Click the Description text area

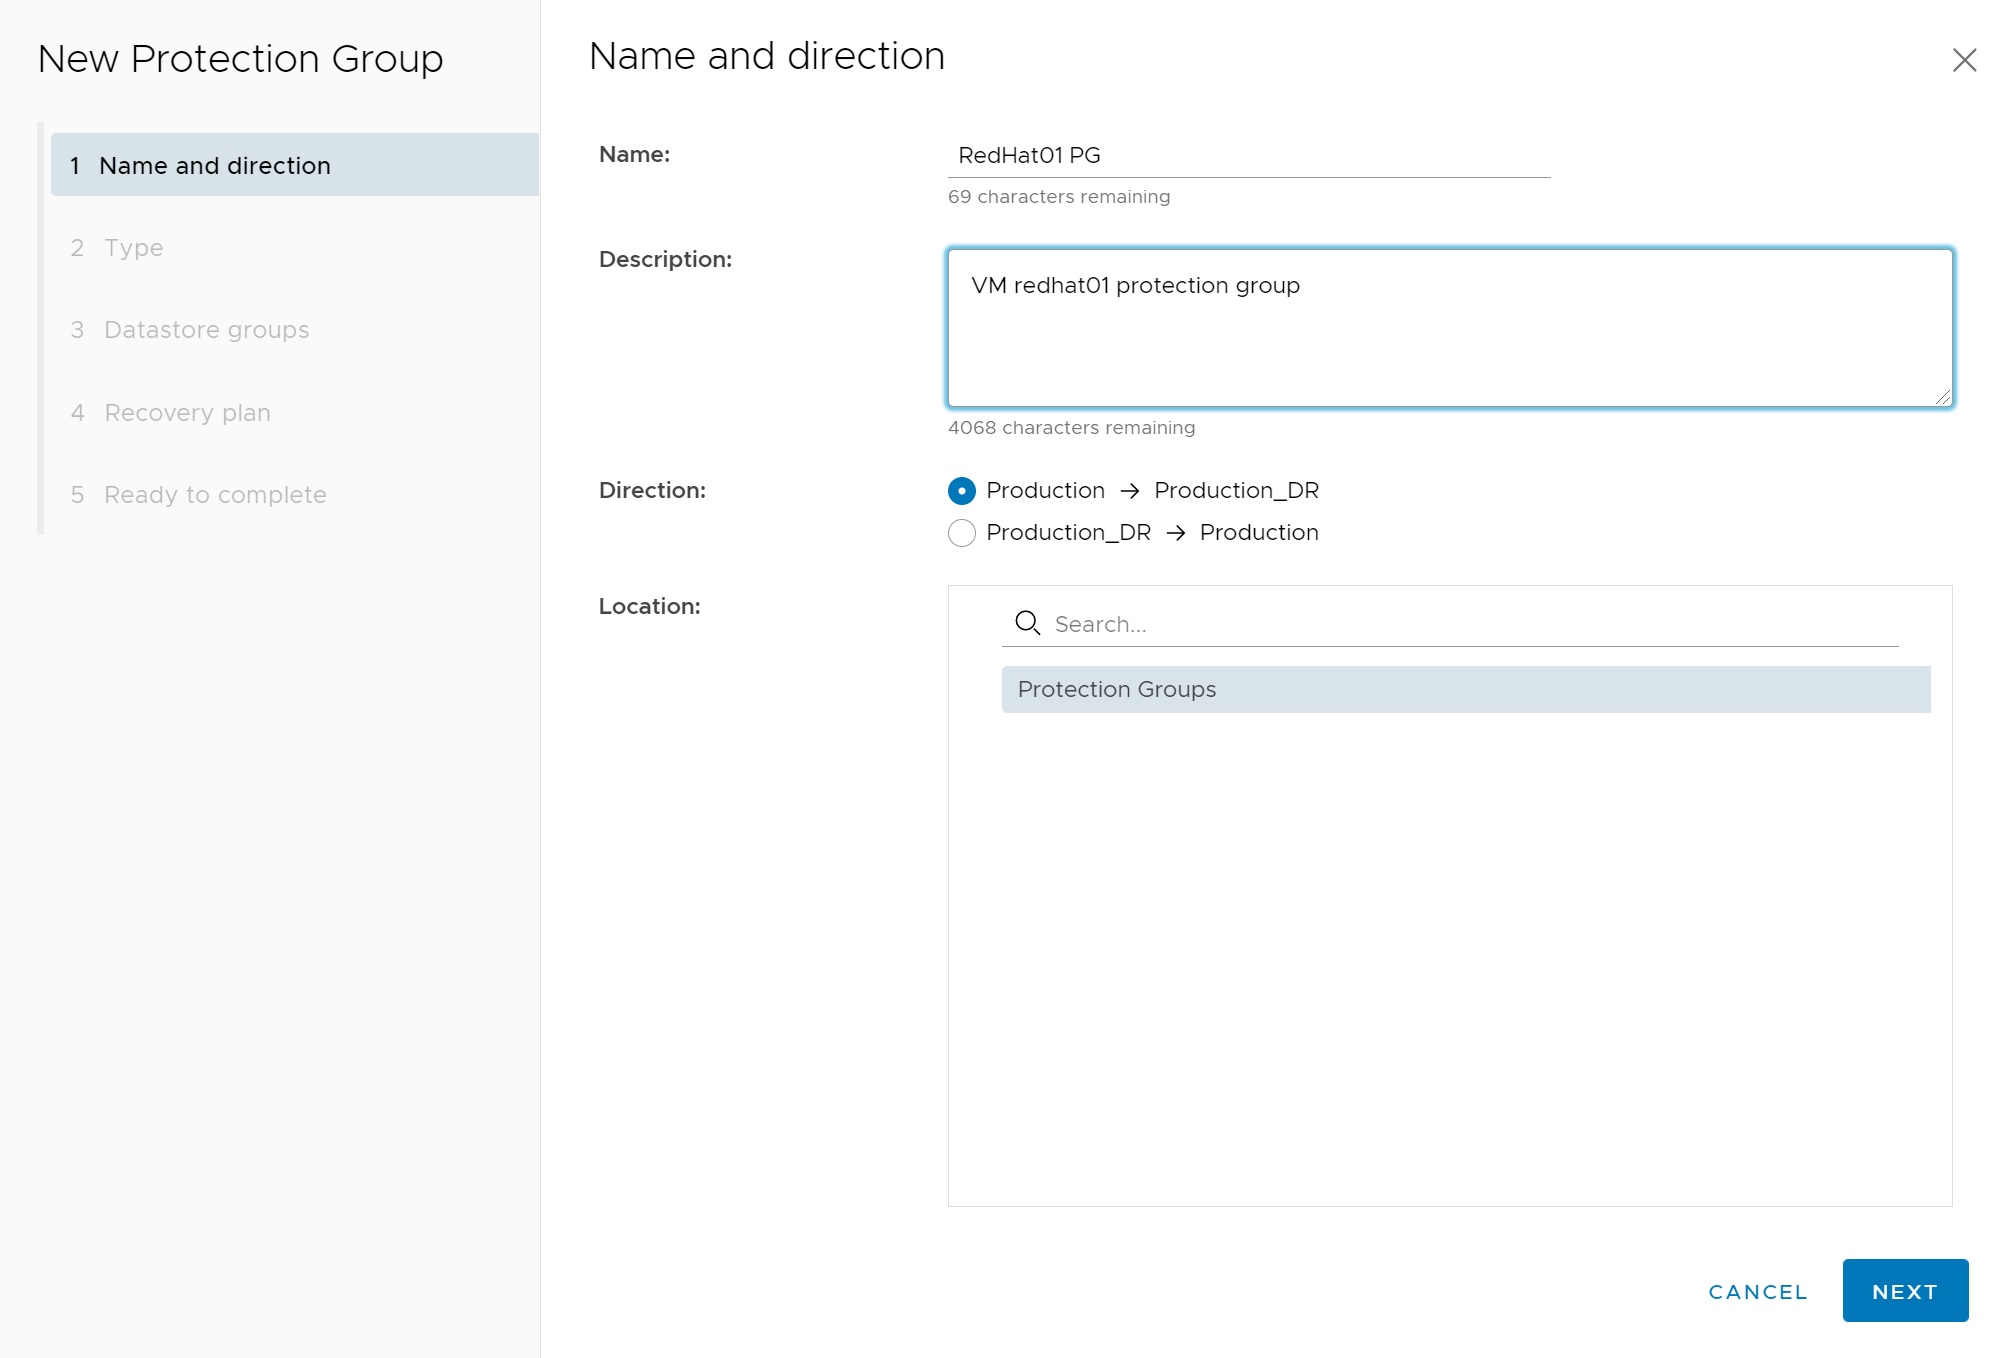[x=1449, y=328]
